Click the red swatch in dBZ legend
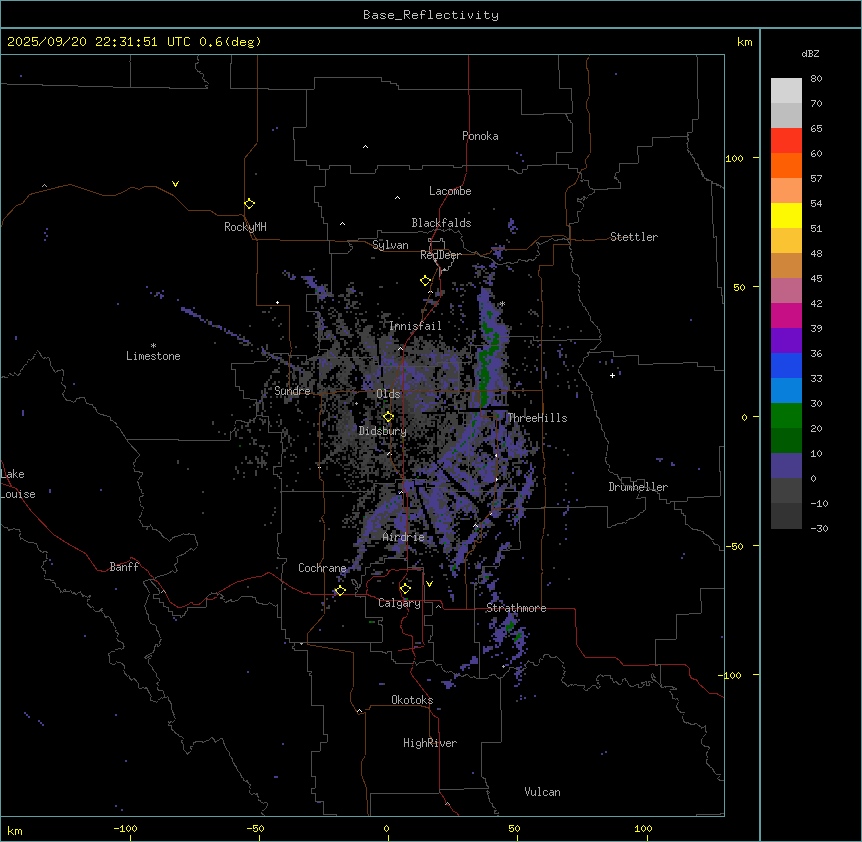This screenshot has height=842, width=862. [x=786, y=140]
